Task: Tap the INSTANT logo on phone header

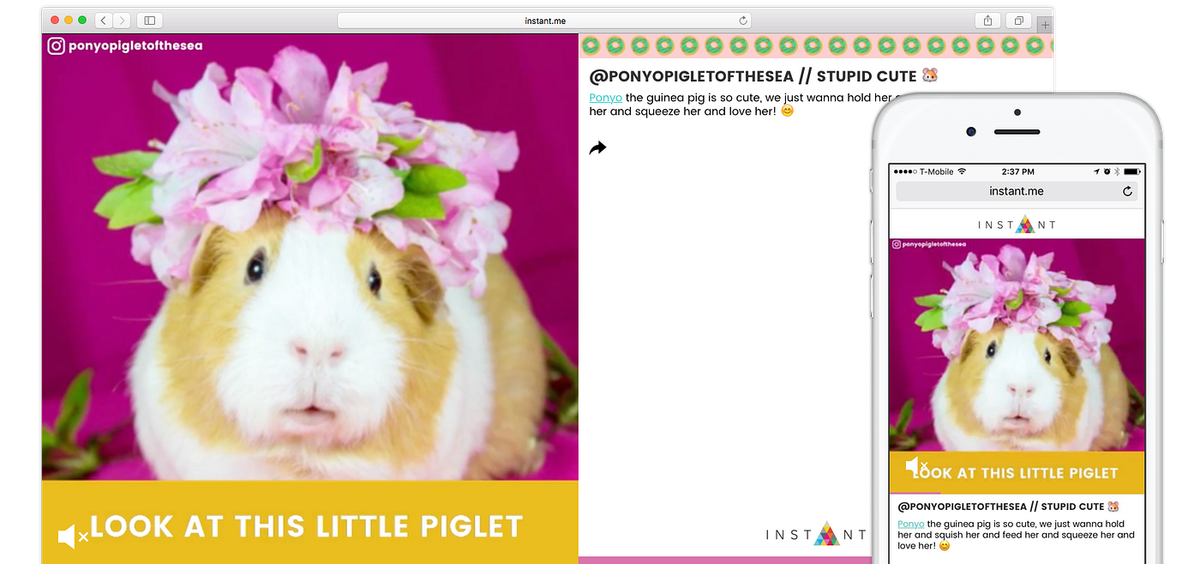Action: point(1018,225)
